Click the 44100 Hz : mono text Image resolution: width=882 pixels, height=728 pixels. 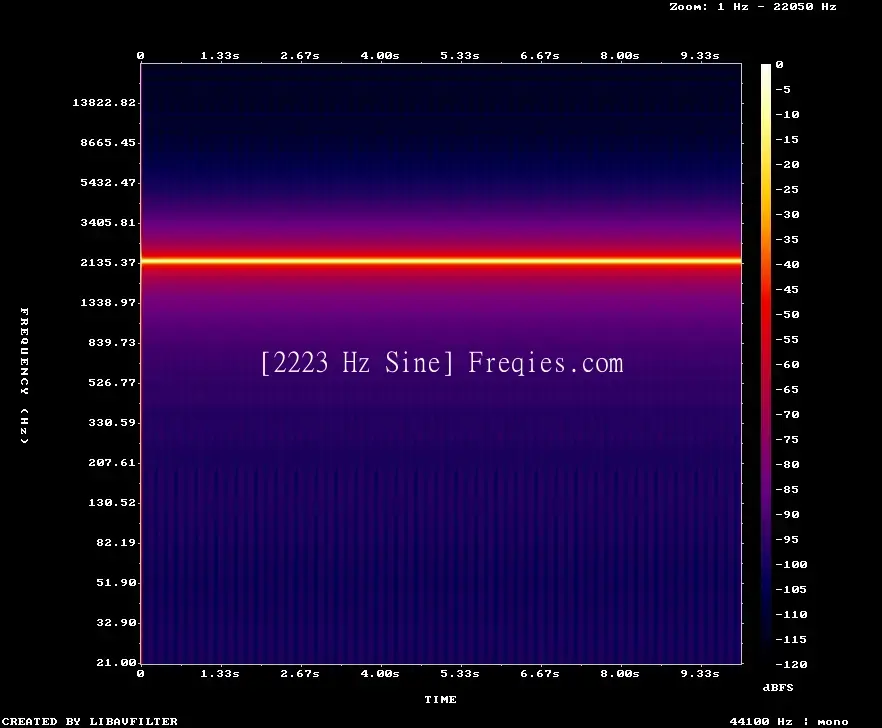pos(789,721)
